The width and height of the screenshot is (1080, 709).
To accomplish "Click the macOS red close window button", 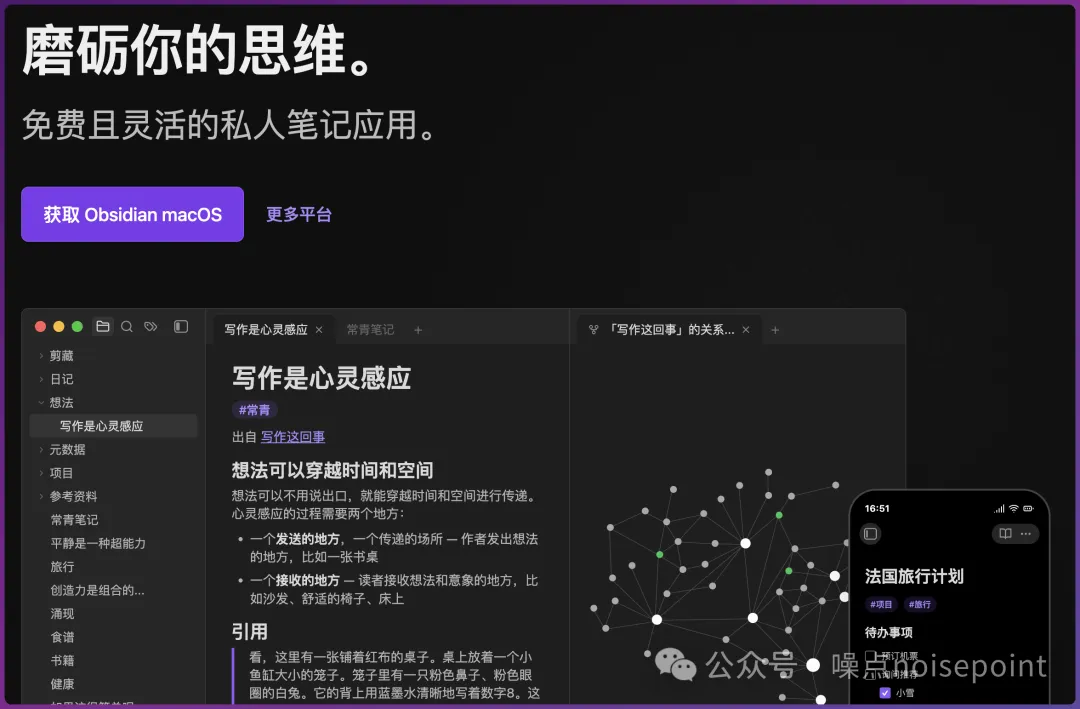I will coord(41,327).
